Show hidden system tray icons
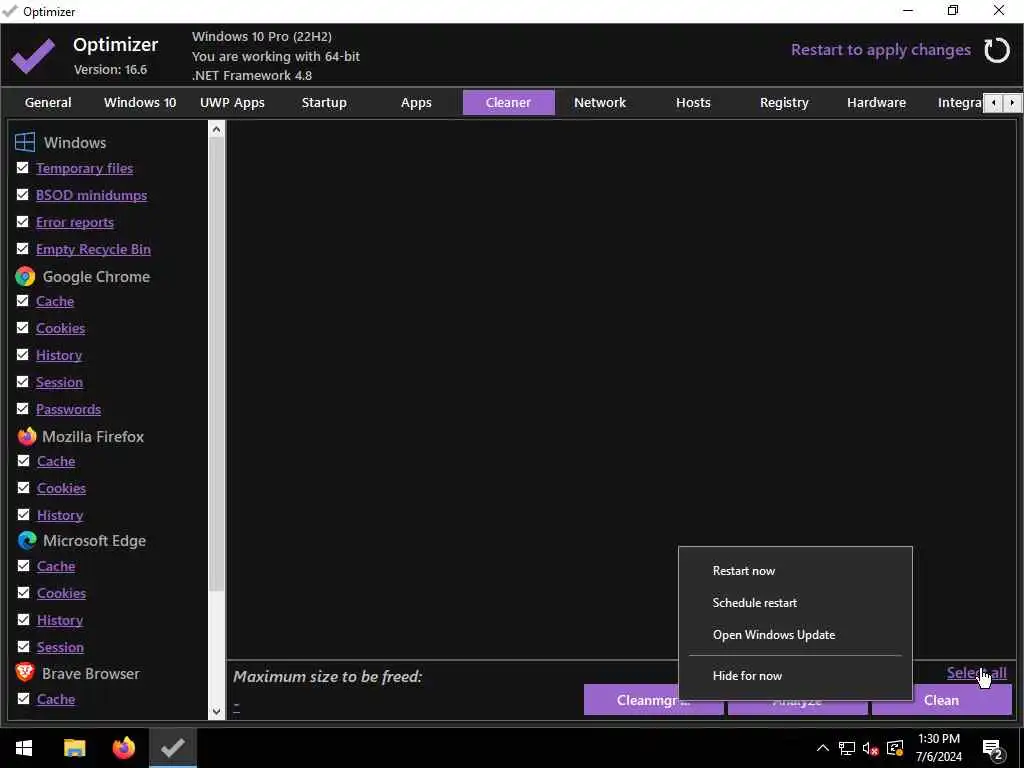 coord(823,748)
